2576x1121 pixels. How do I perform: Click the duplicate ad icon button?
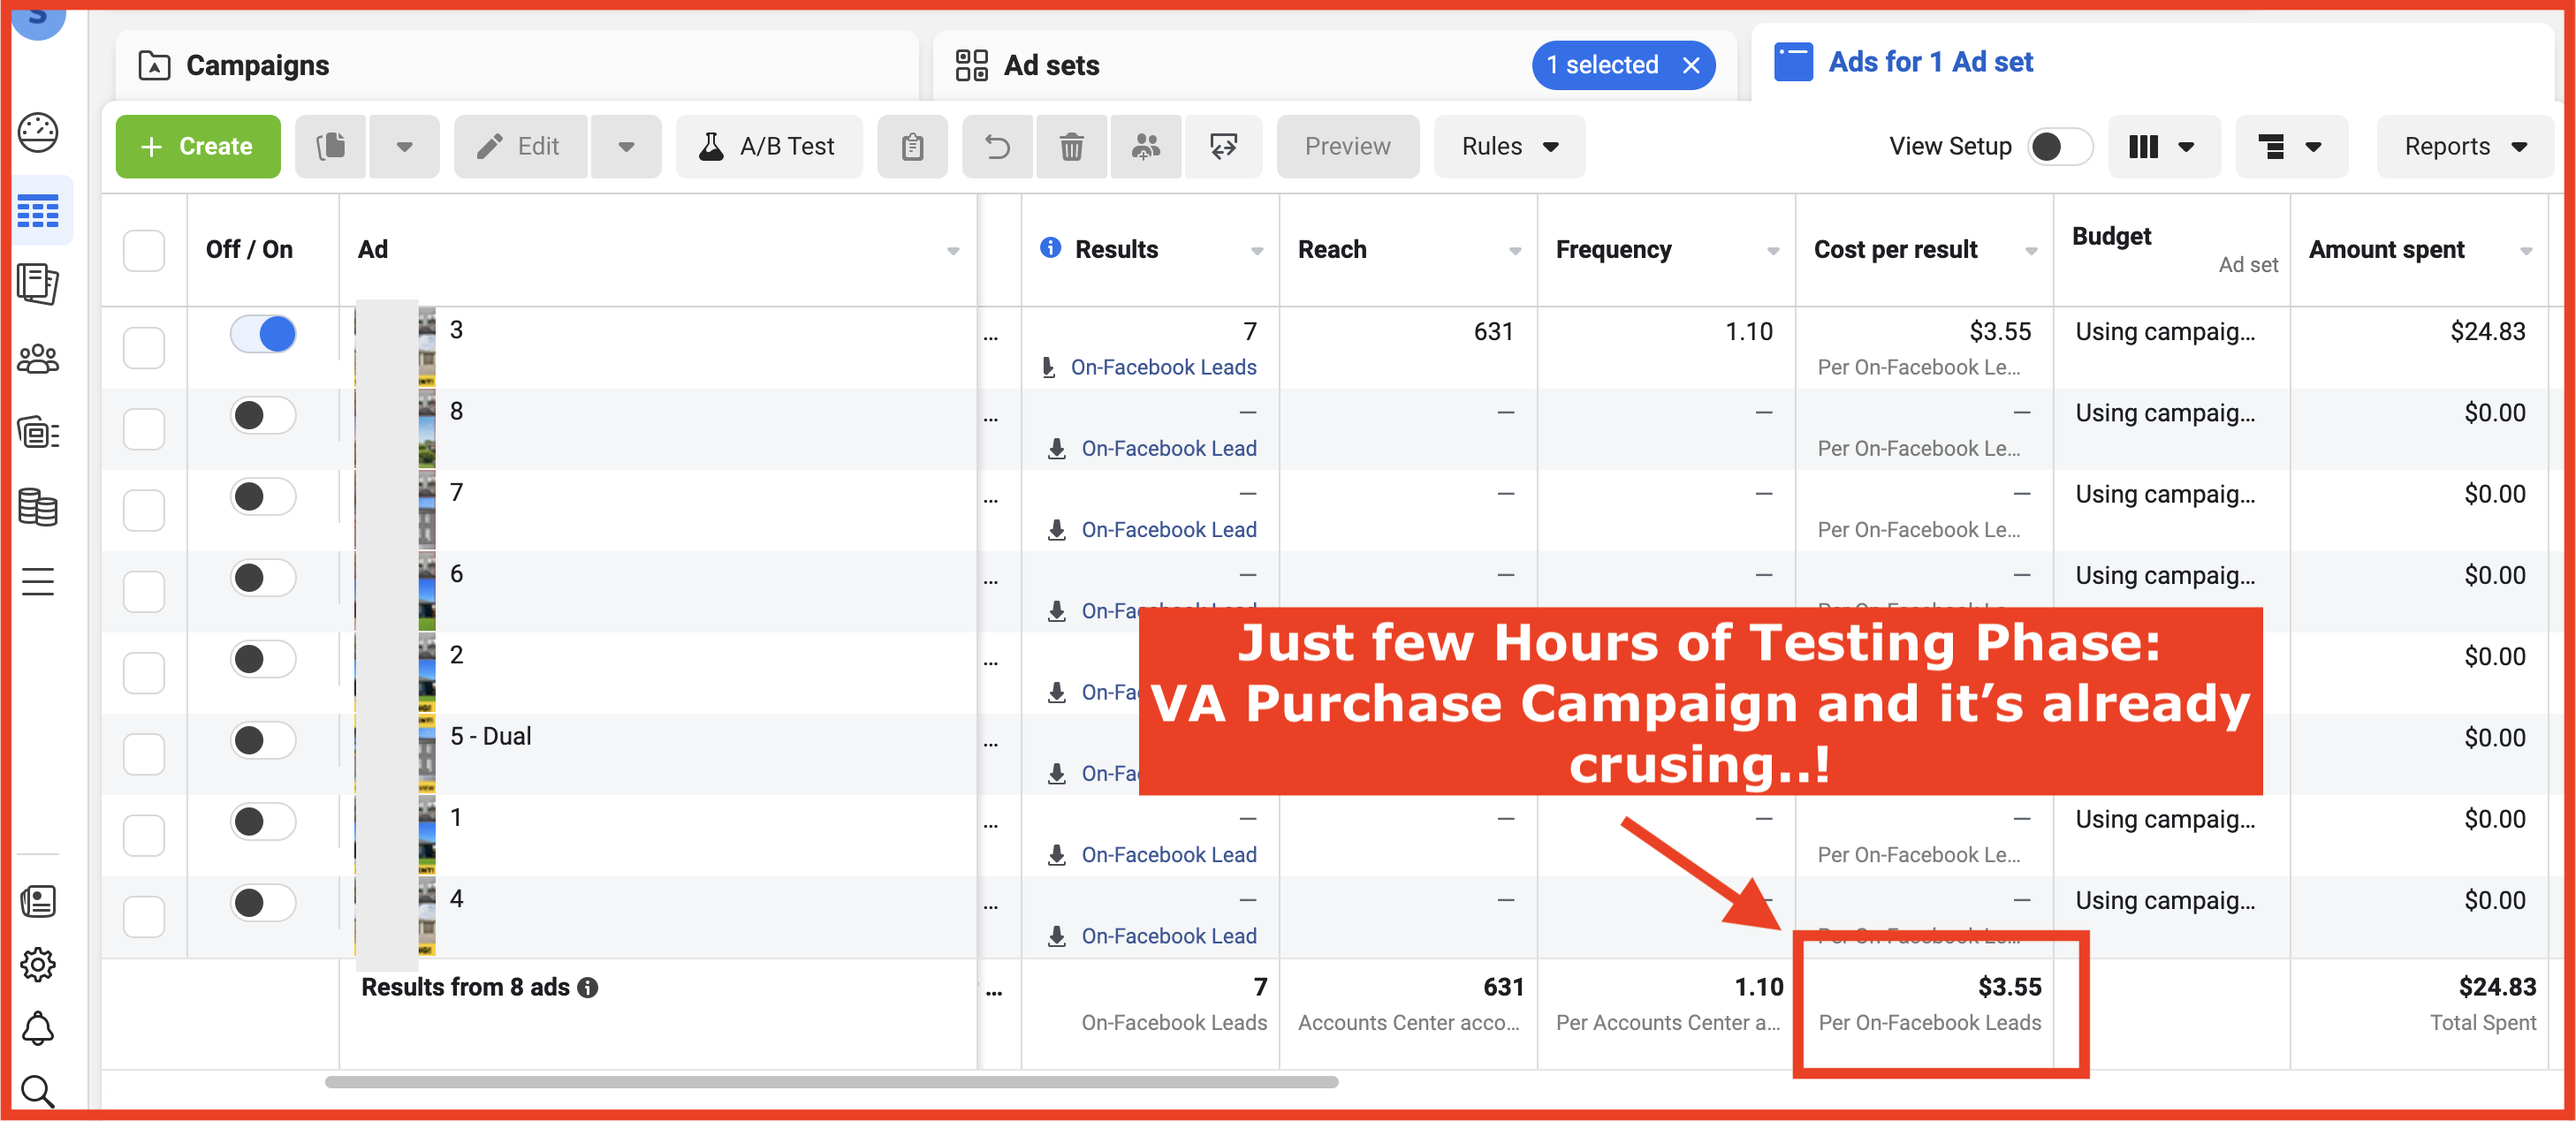click(330, 147)
